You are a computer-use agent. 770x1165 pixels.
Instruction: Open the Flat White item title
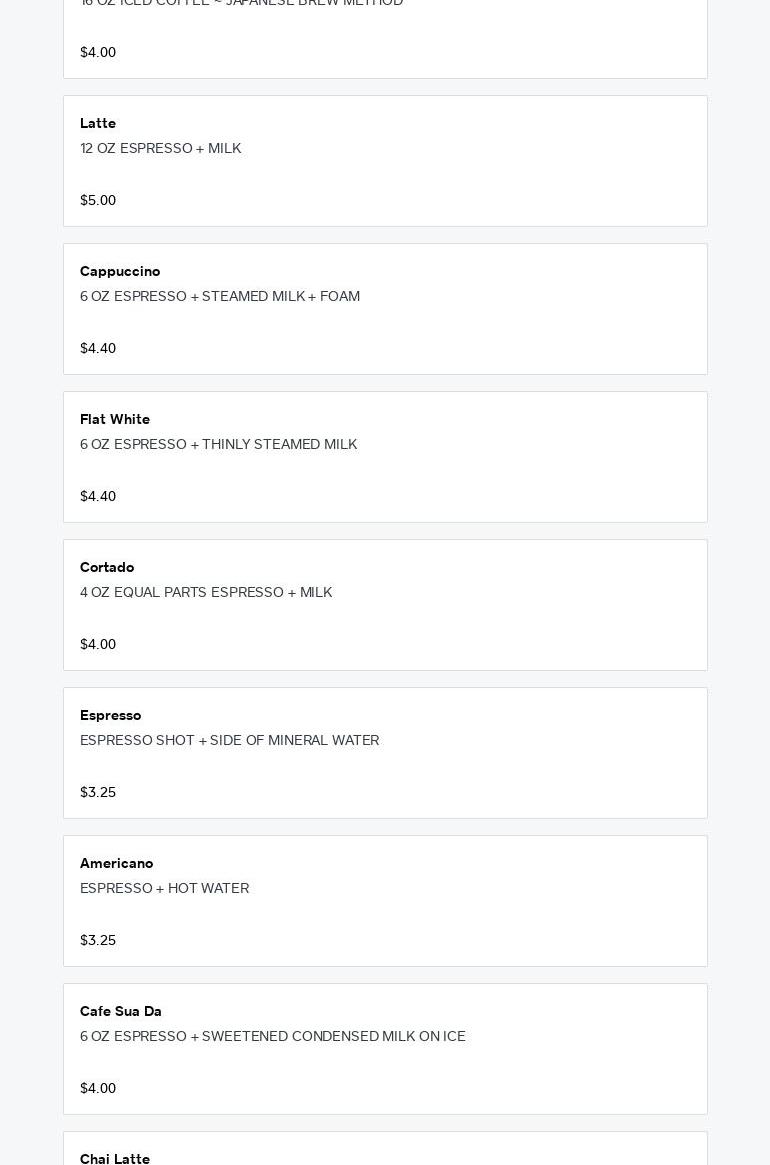tap(115, 419)
